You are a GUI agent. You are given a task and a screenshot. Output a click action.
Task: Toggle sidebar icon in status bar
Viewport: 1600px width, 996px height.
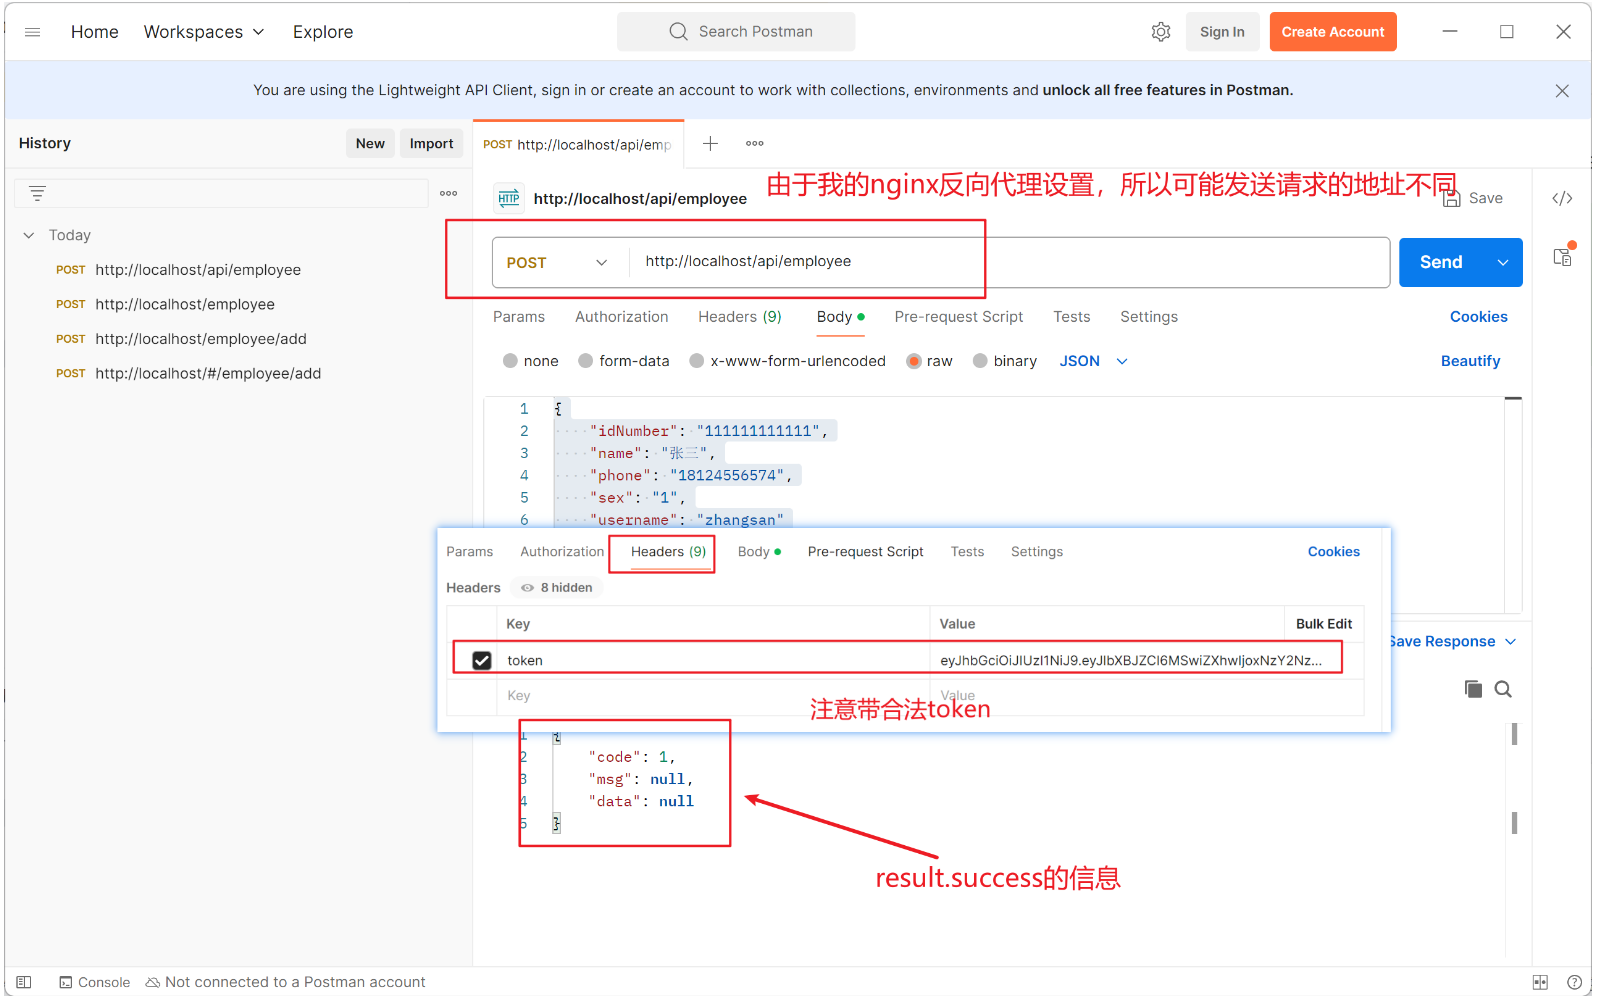(24, 982)
